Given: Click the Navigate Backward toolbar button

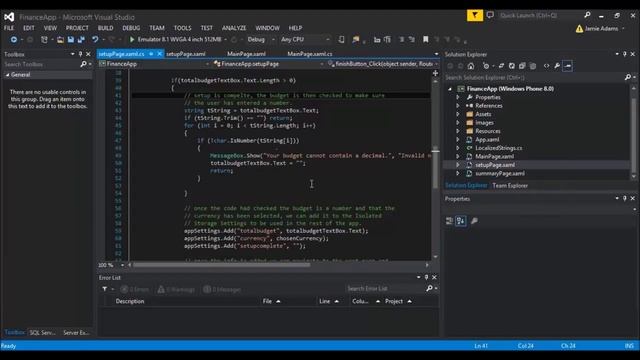Looking at the screenshot, I should tap(13, 40).
